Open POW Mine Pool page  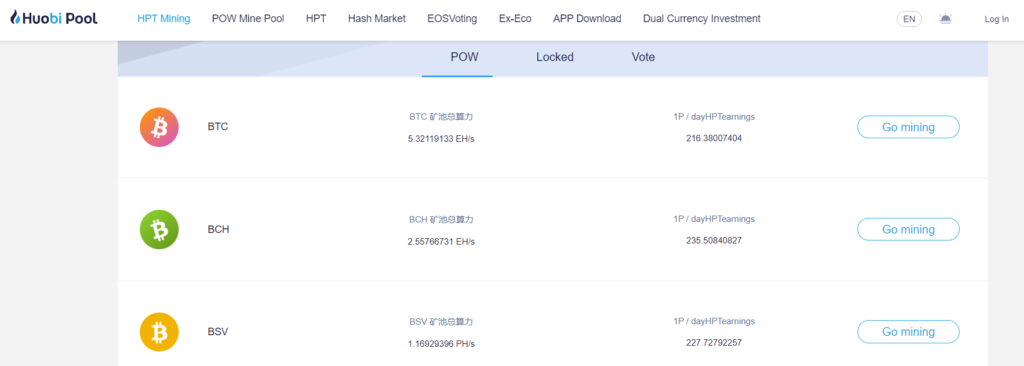[x=248, y=19]
